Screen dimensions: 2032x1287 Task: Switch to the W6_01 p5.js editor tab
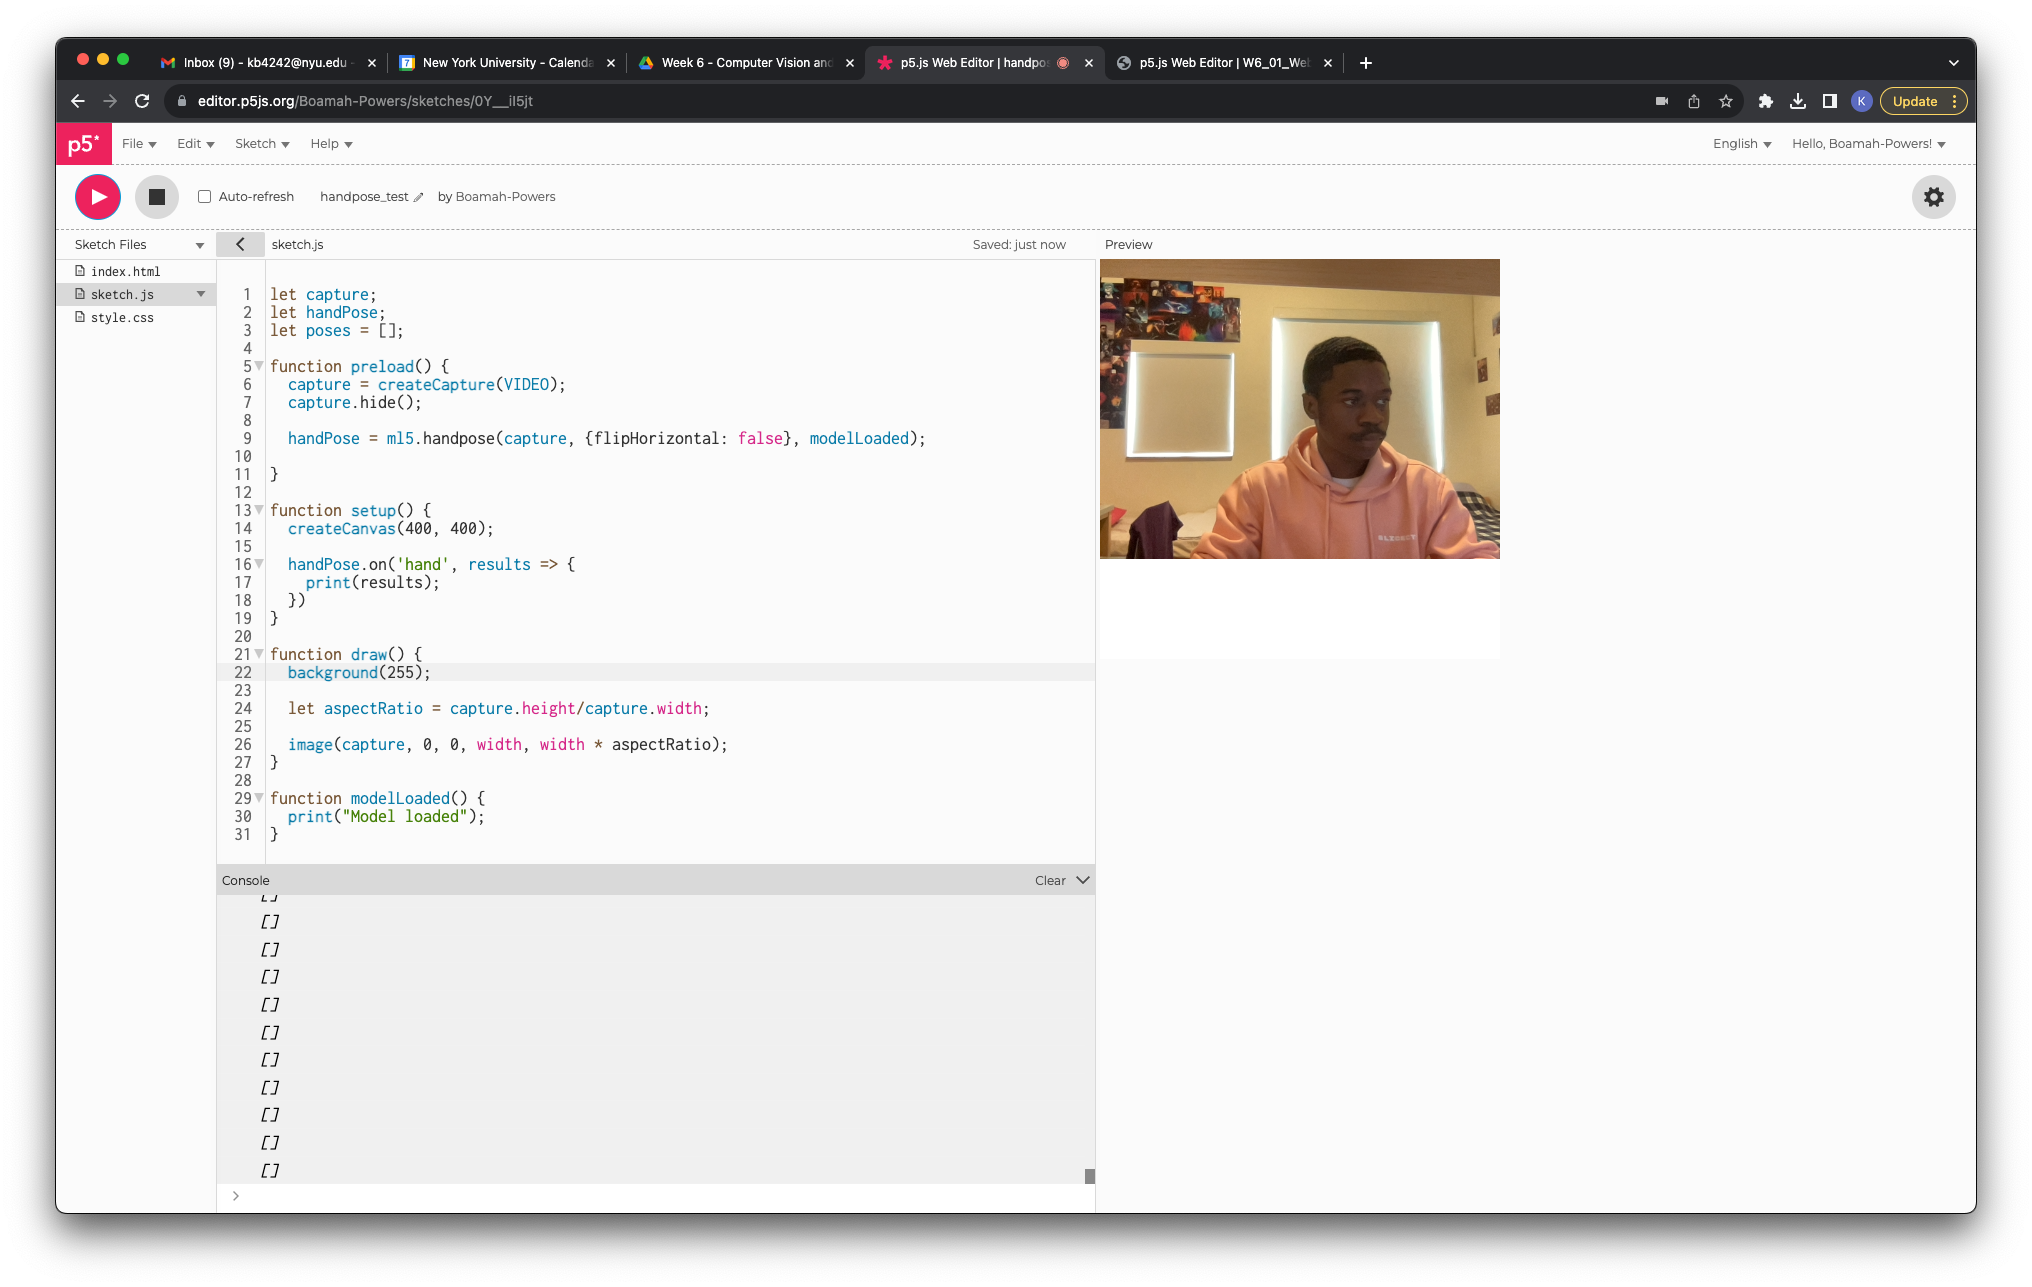tap(1224, 63)
